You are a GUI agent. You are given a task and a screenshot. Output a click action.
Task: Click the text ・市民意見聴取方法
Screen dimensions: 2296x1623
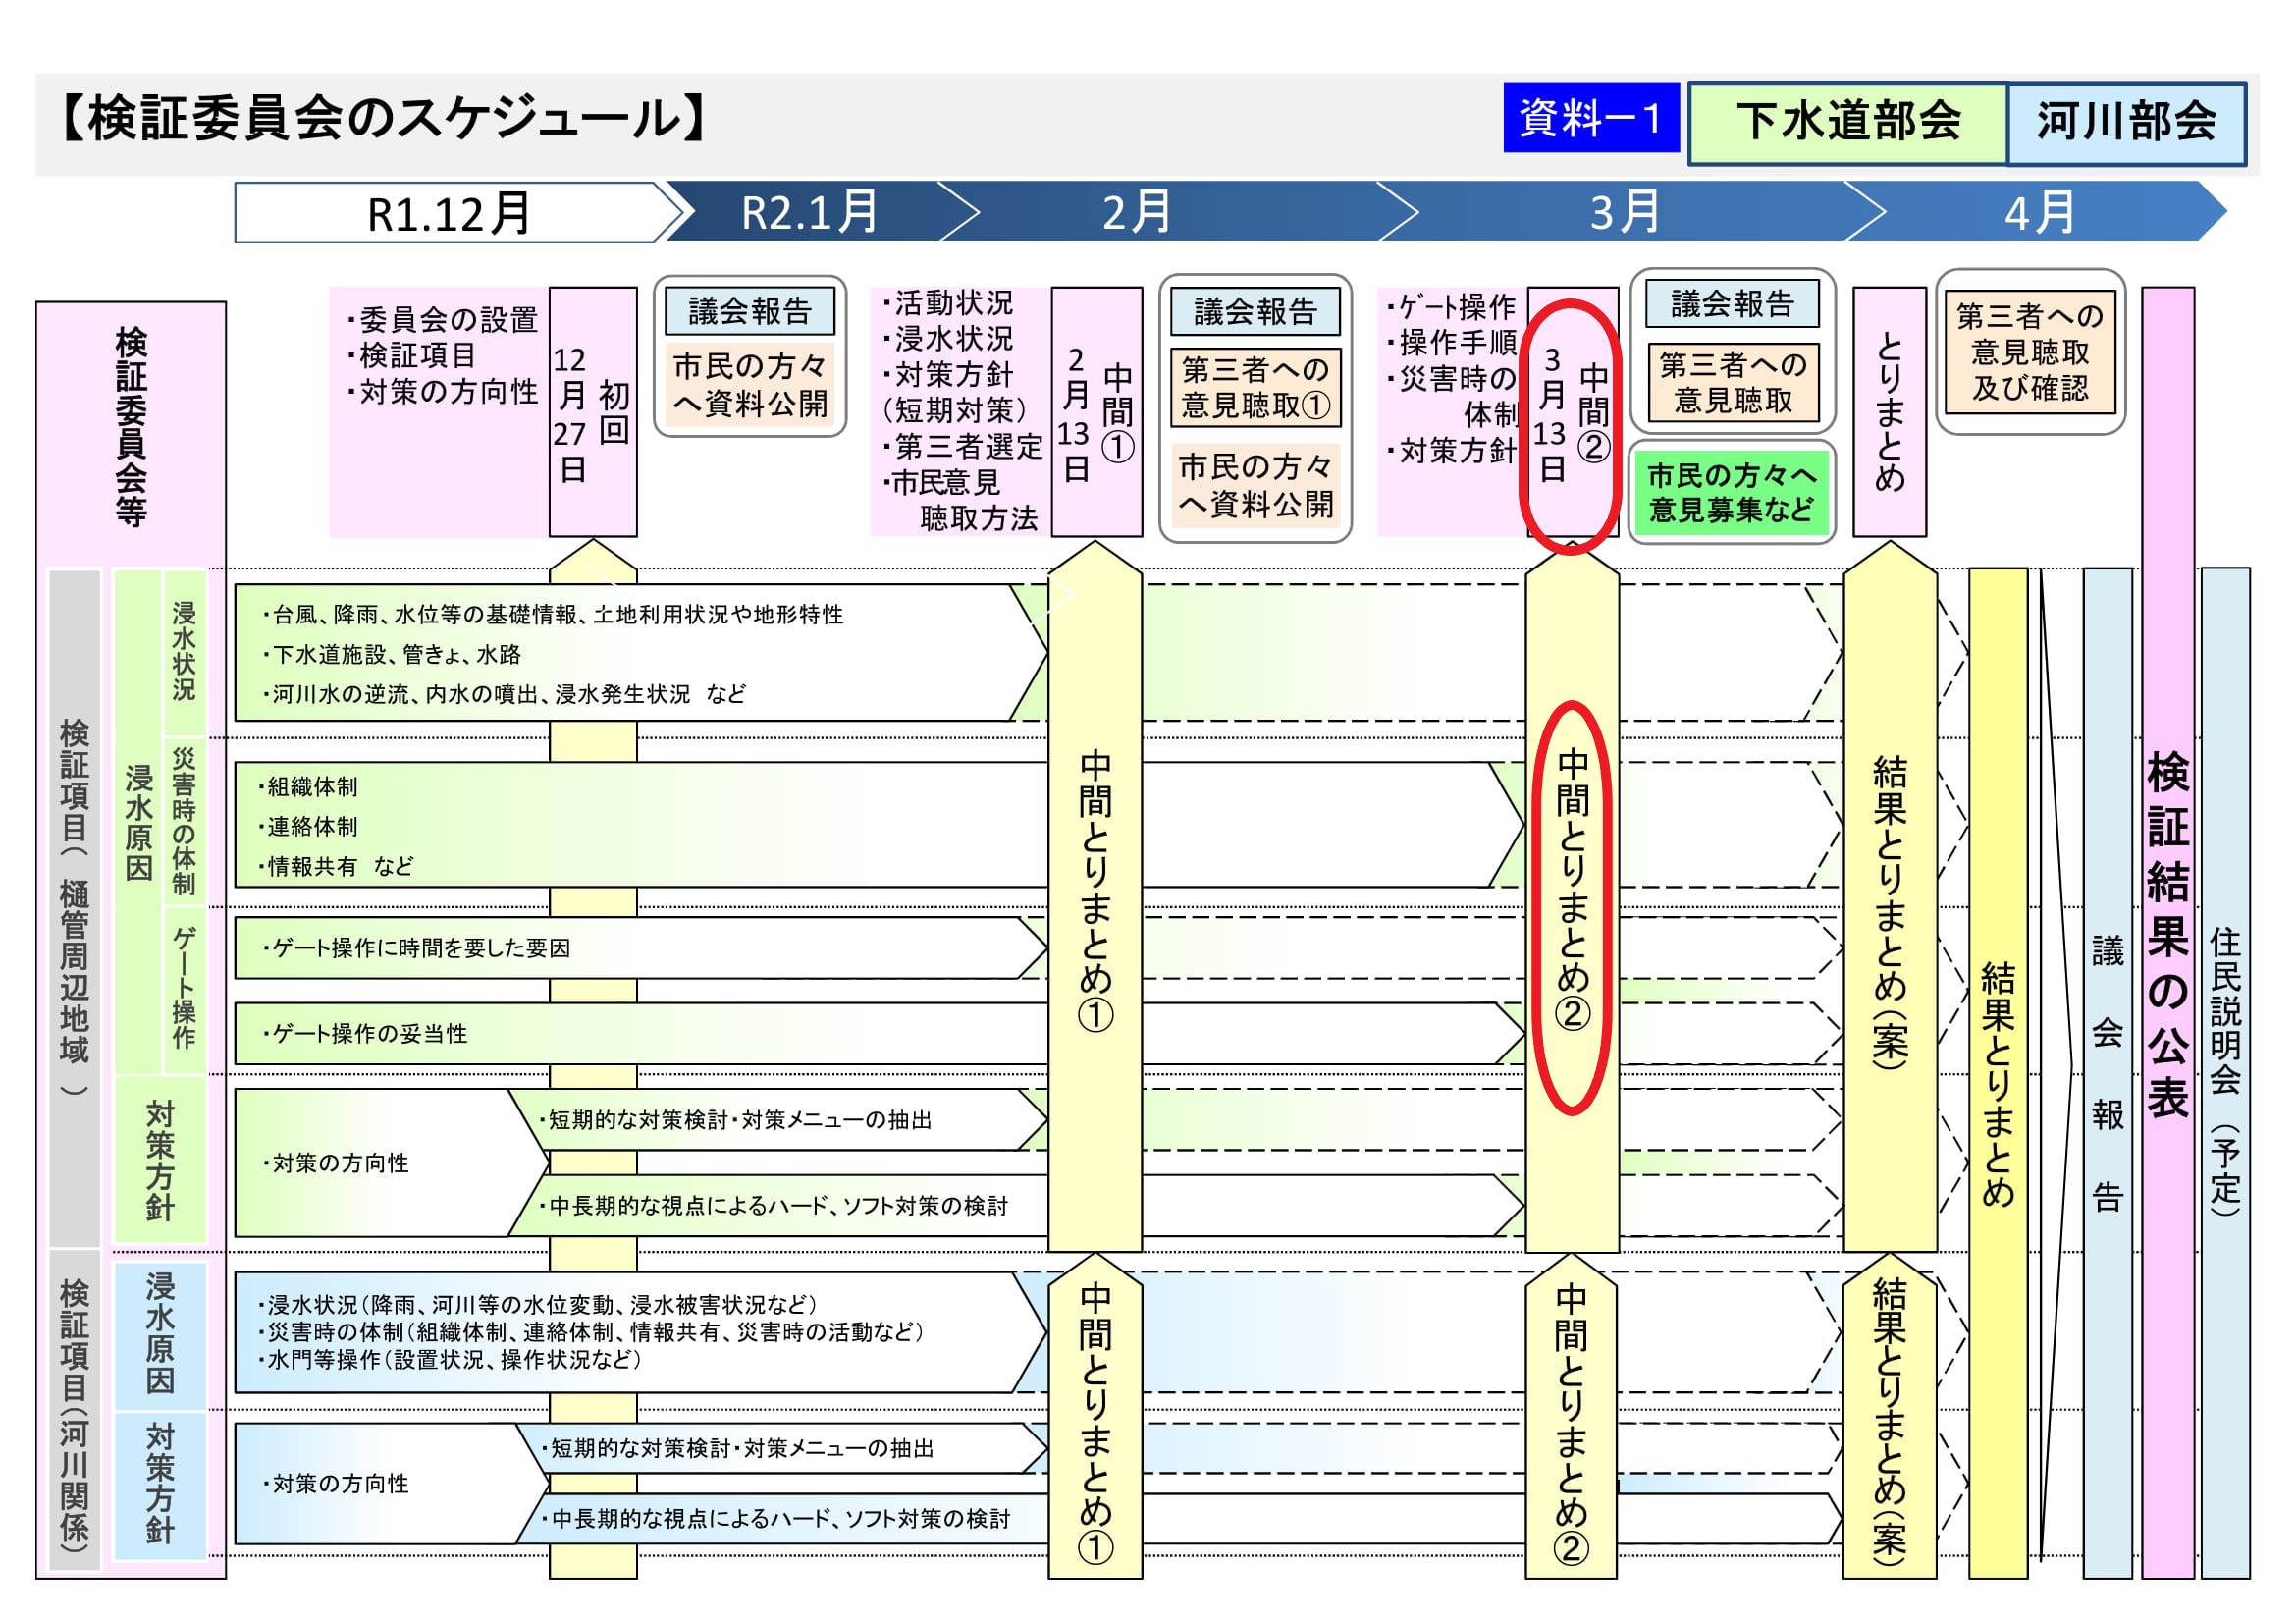pyautogui.click(x=960, y=500)
